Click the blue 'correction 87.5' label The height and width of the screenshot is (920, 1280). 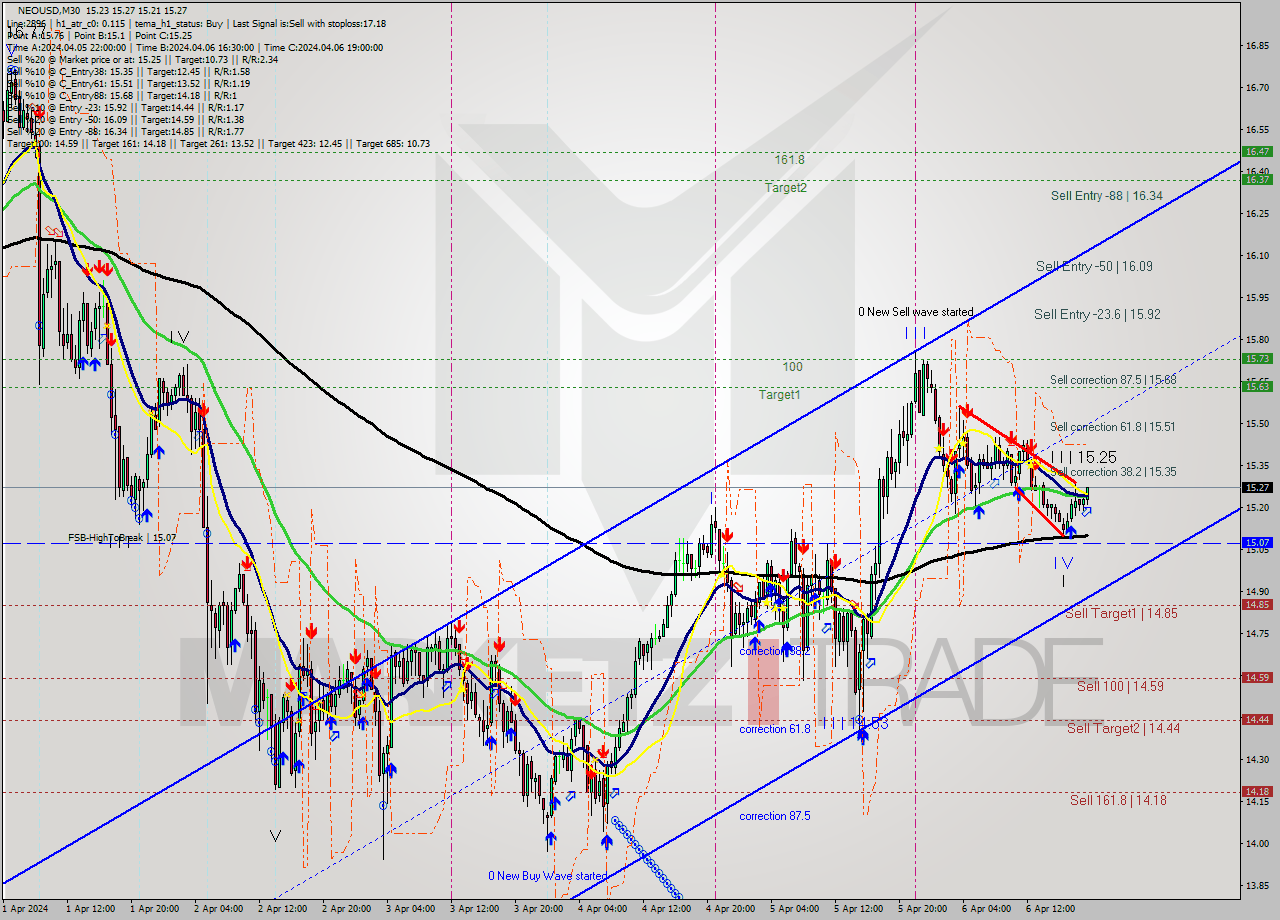point(775,817)
